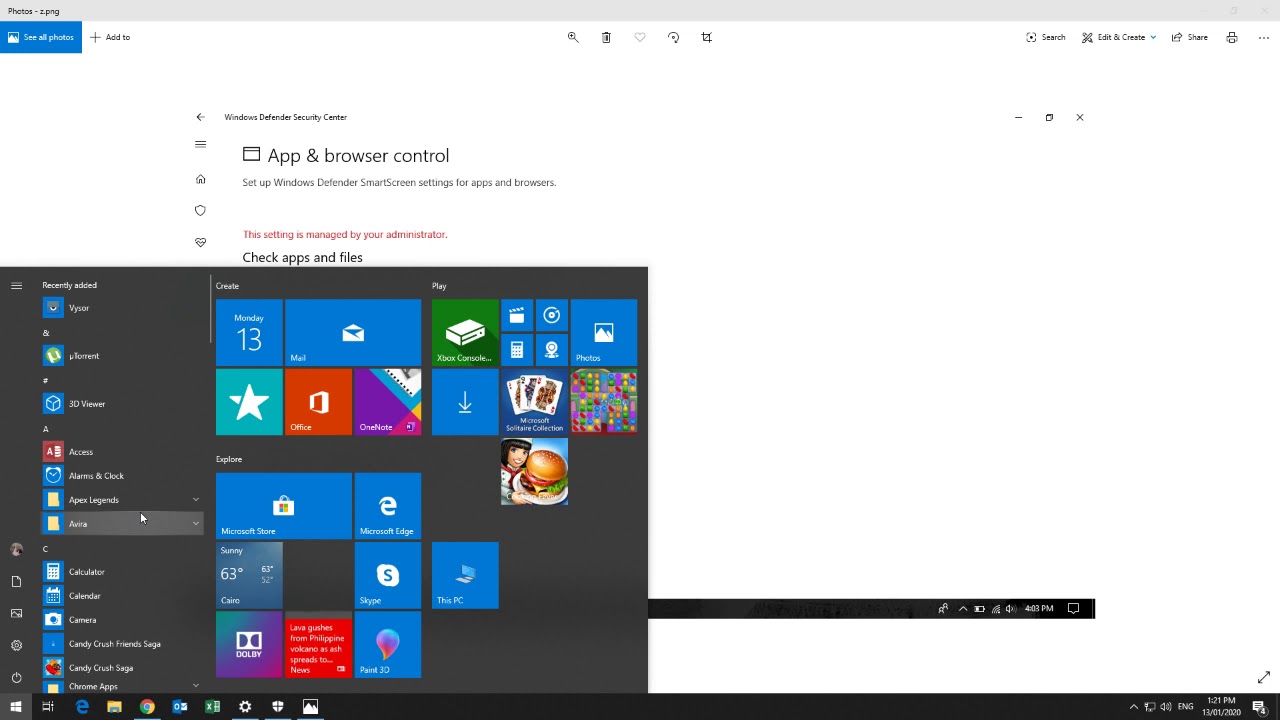Viewport: 1280px width, 720px height.
Task: Open the Start power options icon
Action: [x=16, y=677]
